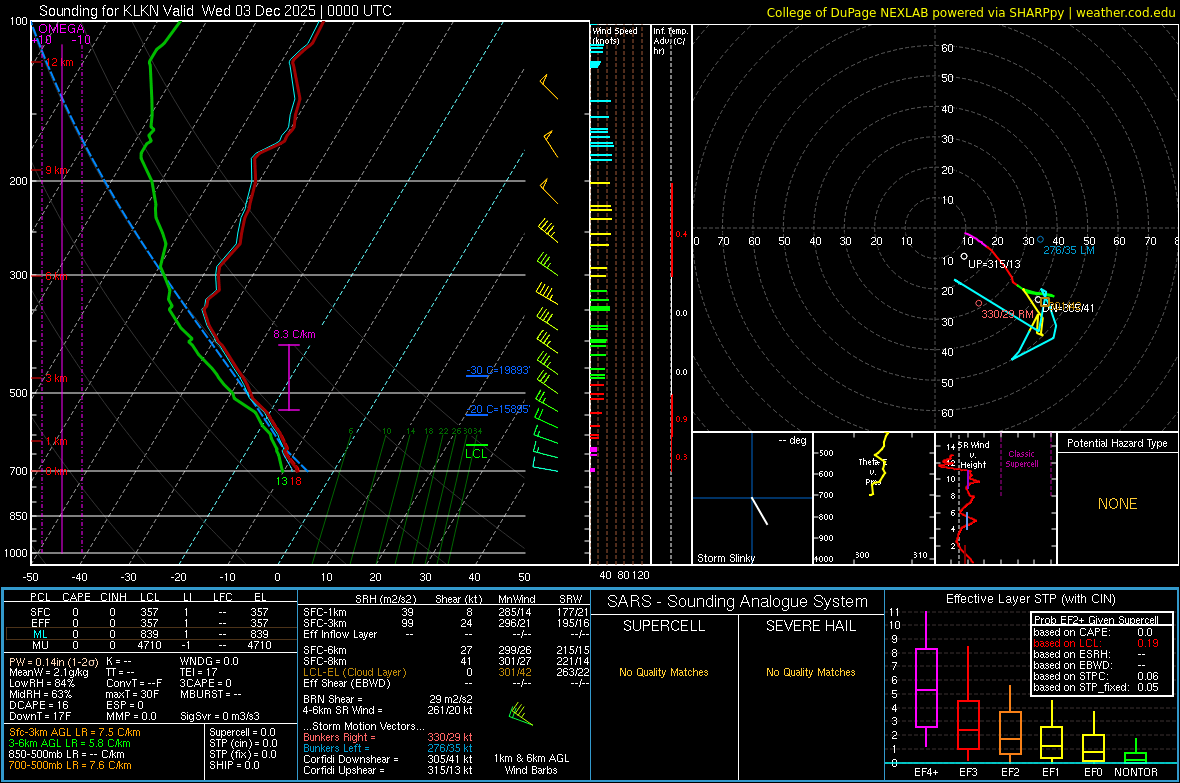Click the UP=315/13 hodograph label

coord(994,264)
